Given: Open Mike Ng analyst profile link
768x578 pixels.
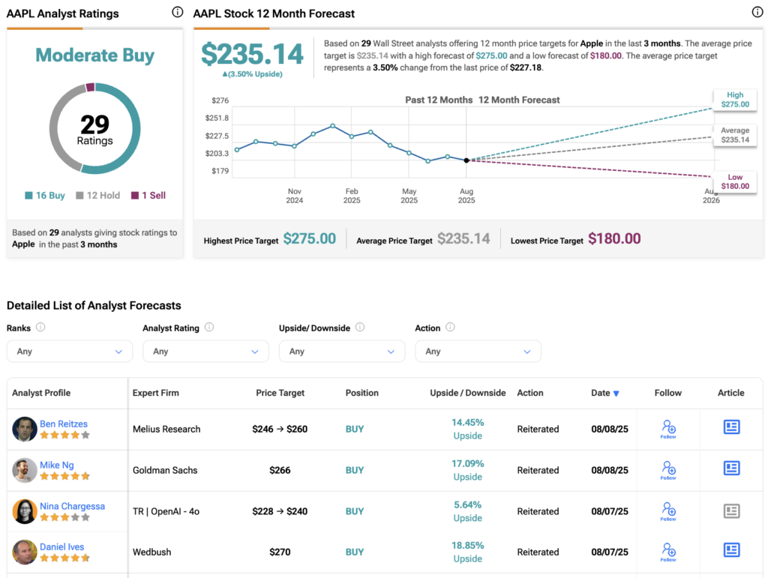Looking at the screenshot, I should tap(57, 465).
